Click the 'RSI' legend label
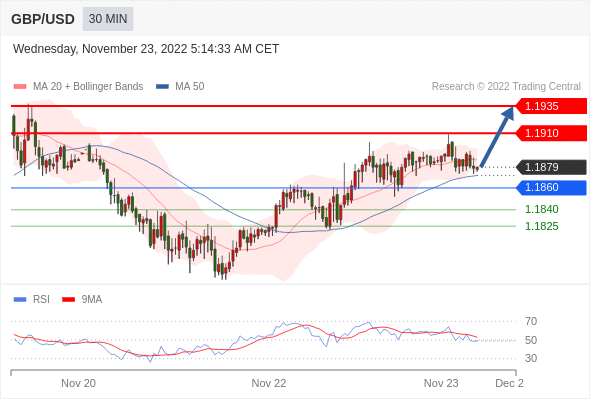 tap(41, 300)
